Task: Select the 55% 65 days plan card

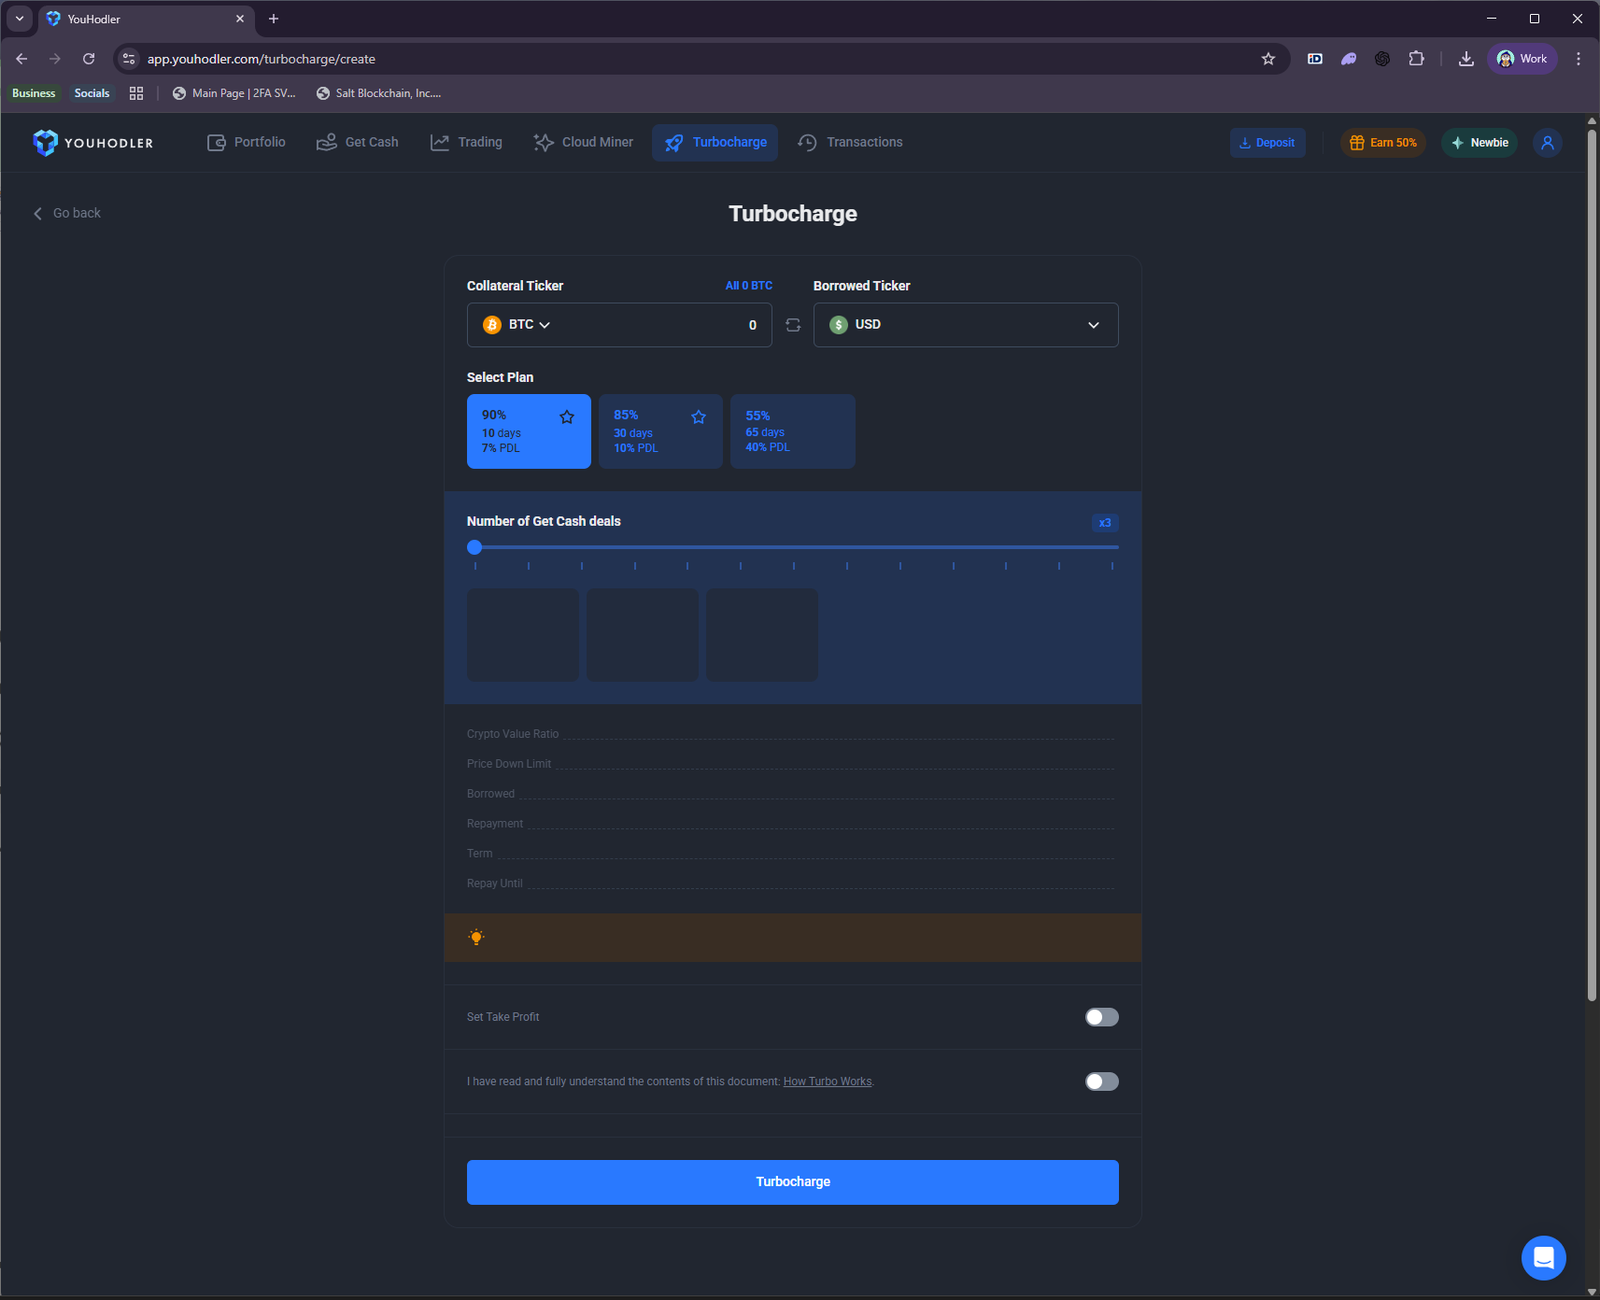Action: [x=792, y=431]
